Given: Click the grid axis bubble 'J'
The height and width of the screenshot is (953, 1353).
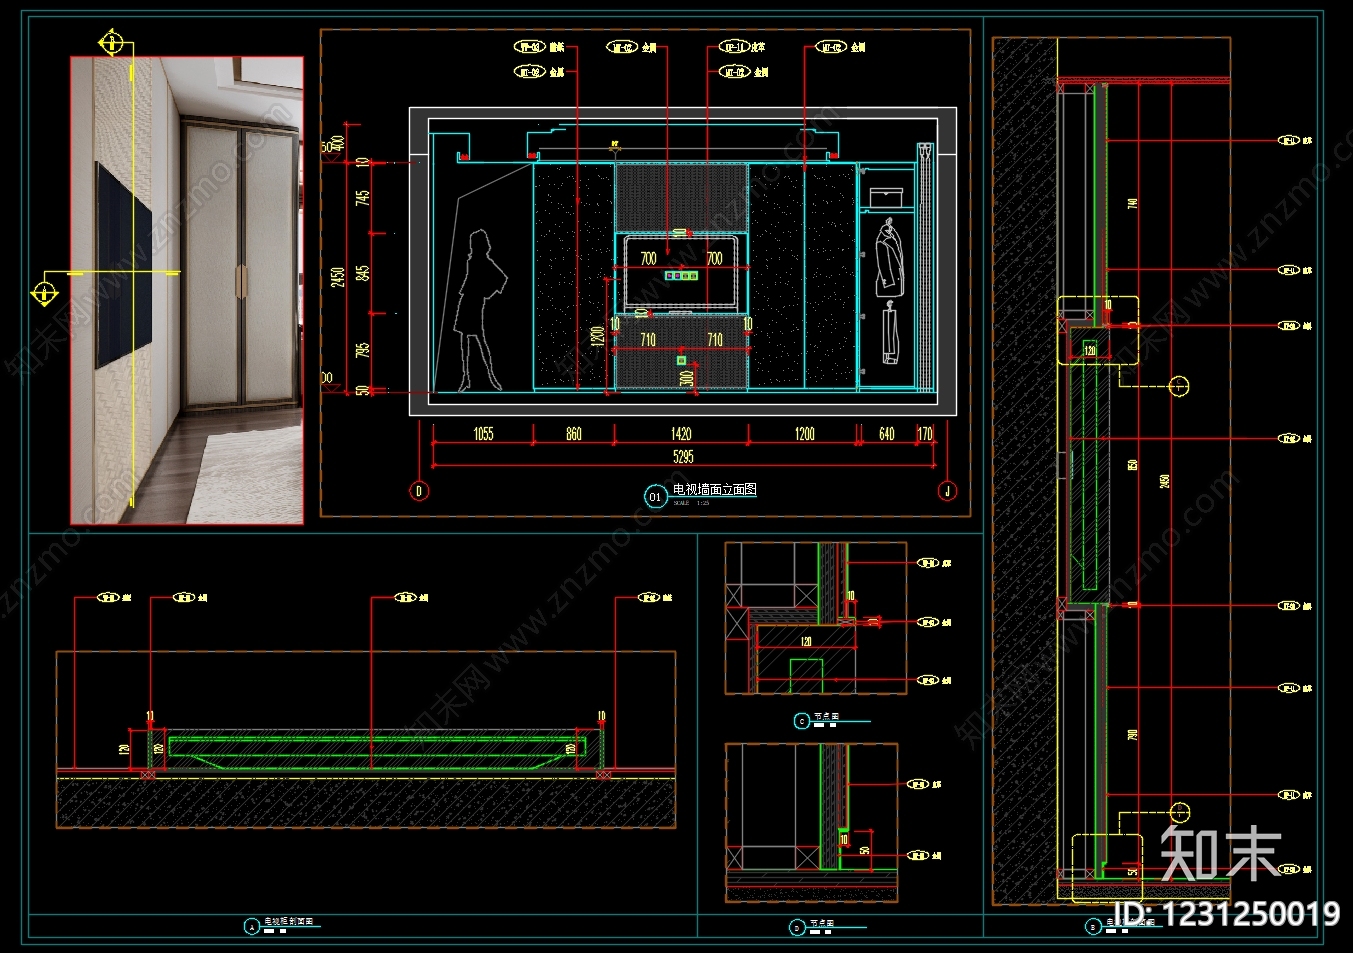Looking at the screenshot, I should click(947, 491).
